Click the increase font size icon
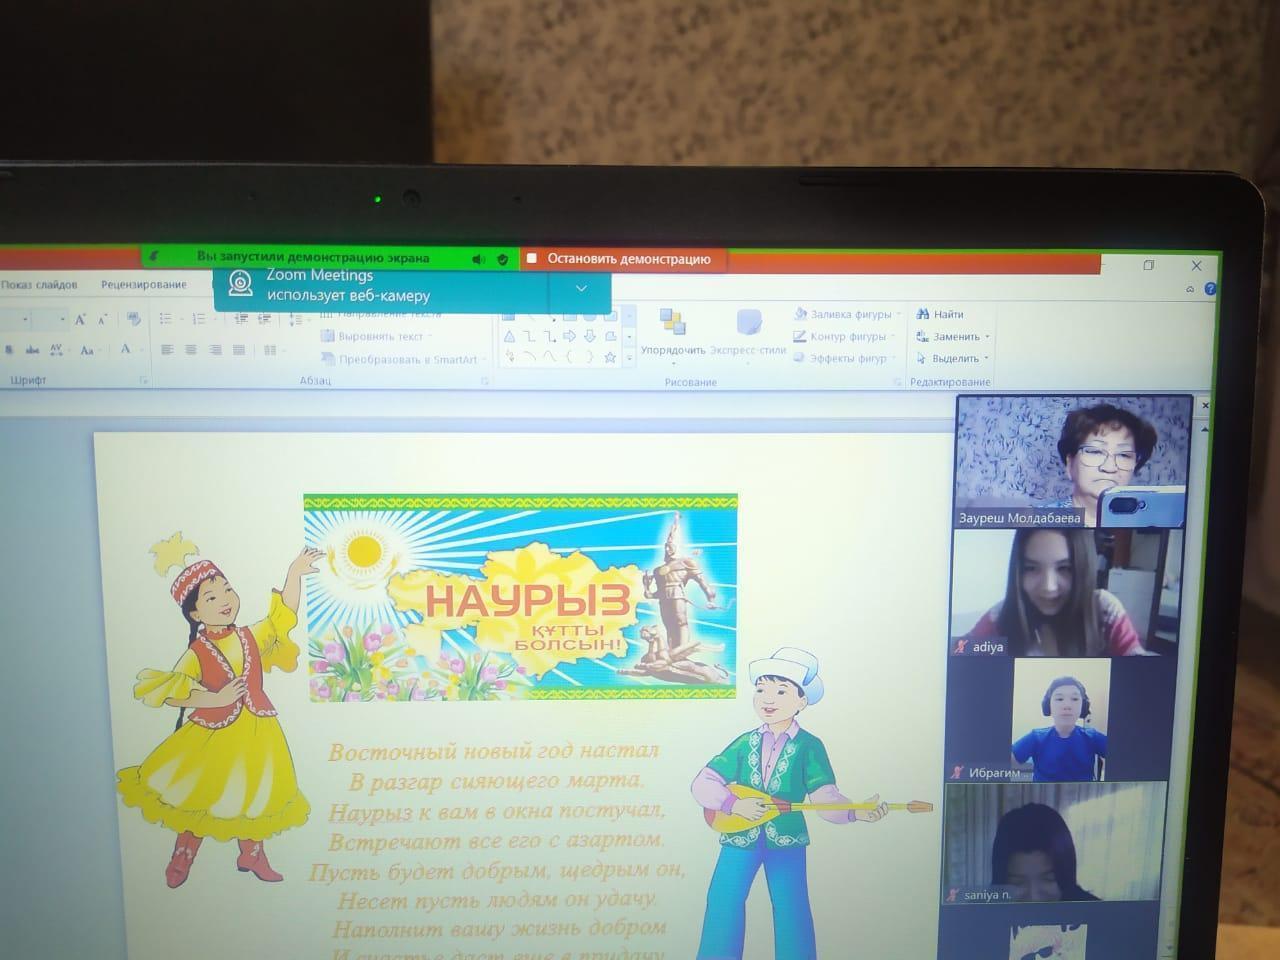1280x960 pixels. pyautogui.click(x=80, y=319)
